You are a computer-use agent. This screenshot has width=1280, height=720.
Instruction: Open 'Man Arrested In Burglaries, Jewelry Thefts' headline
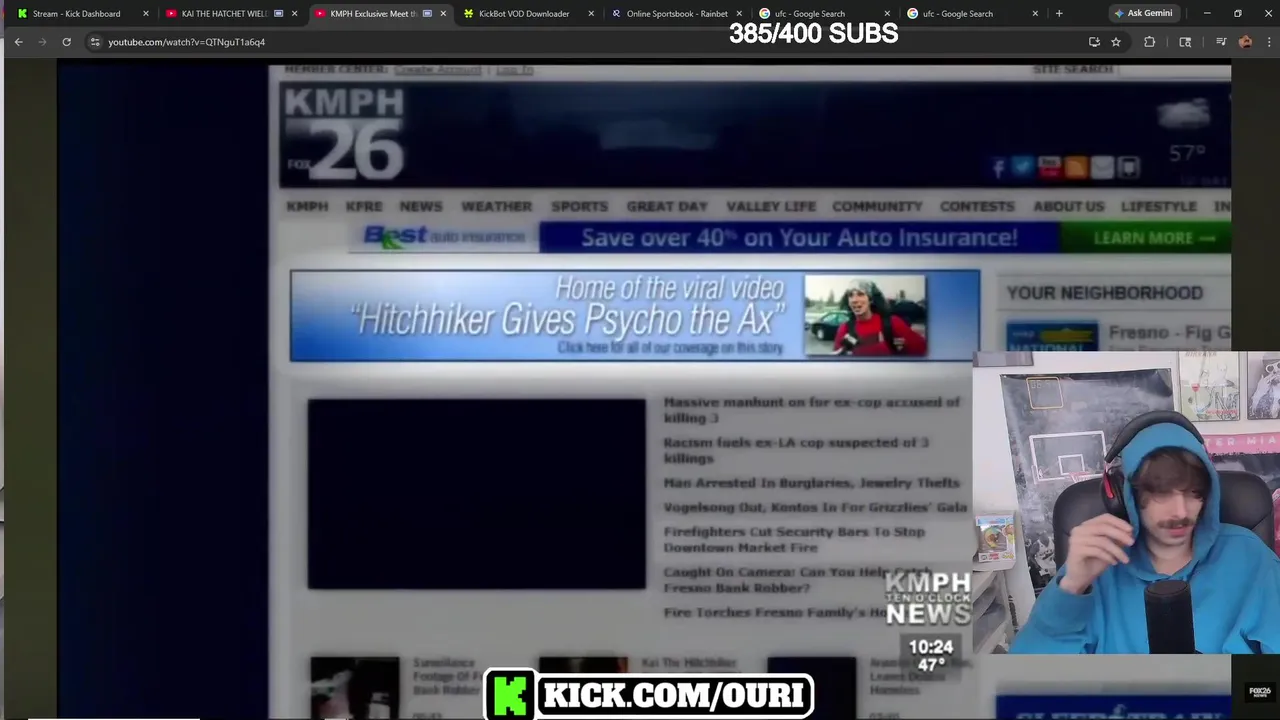[811, 483]
